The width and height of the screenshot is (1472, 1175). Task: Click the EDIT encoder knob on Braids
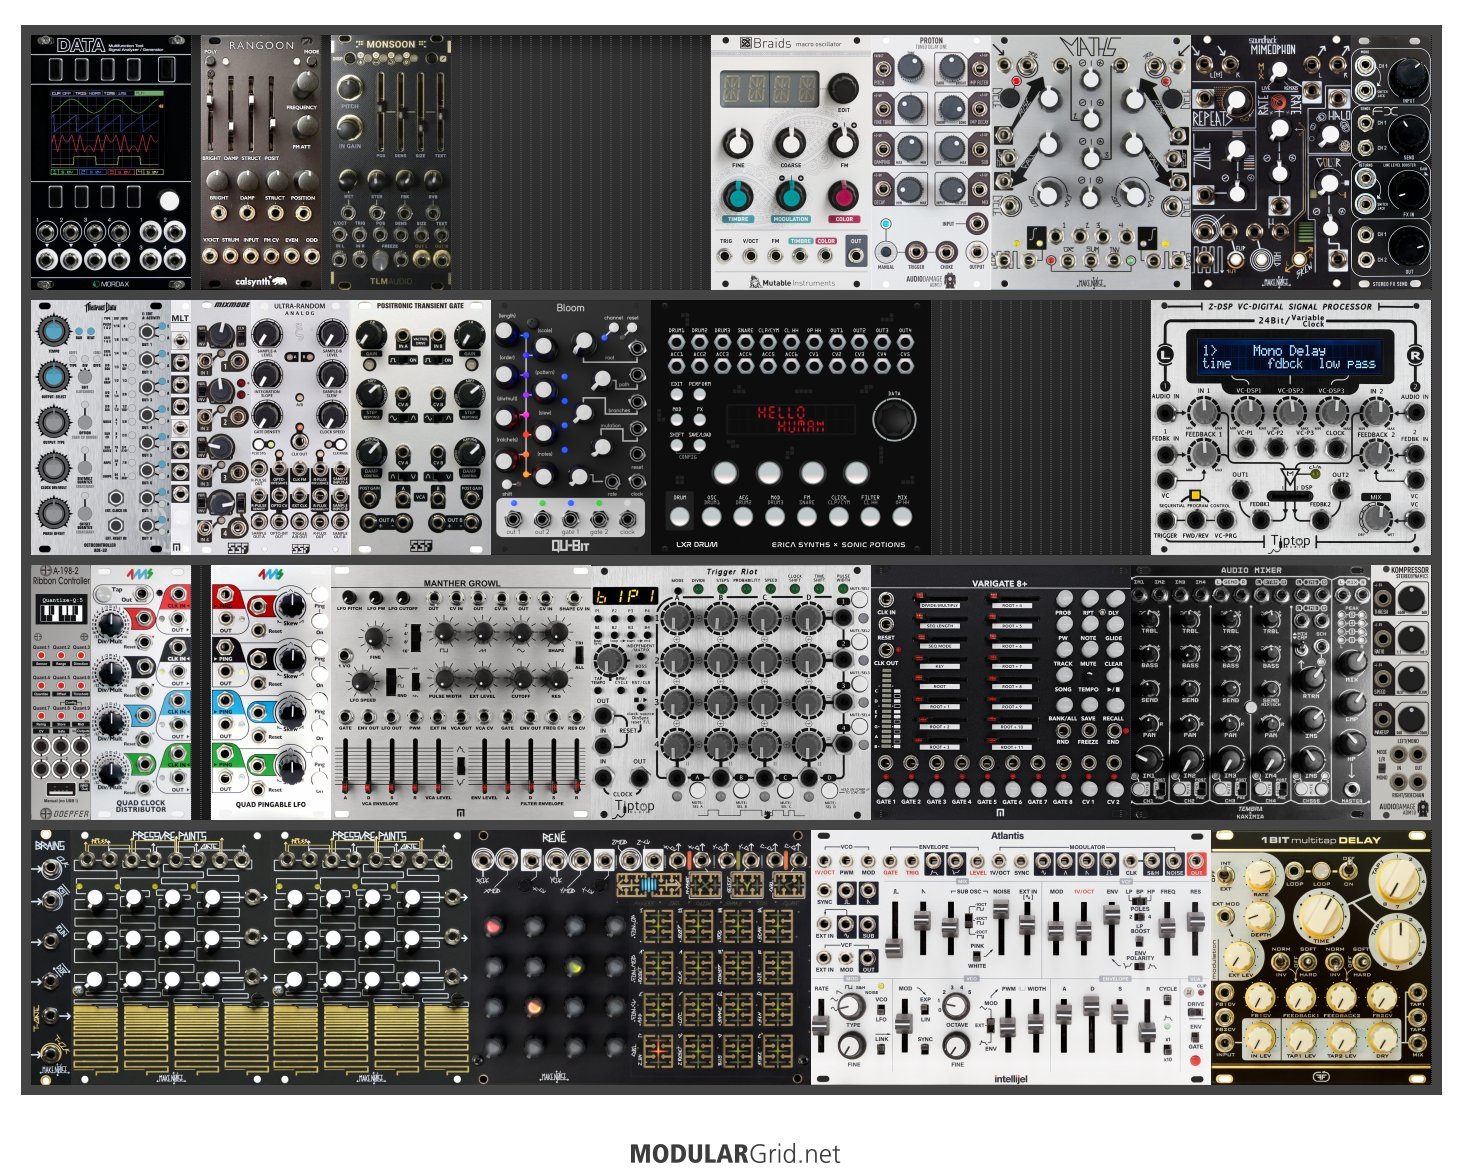coord(842,90)
